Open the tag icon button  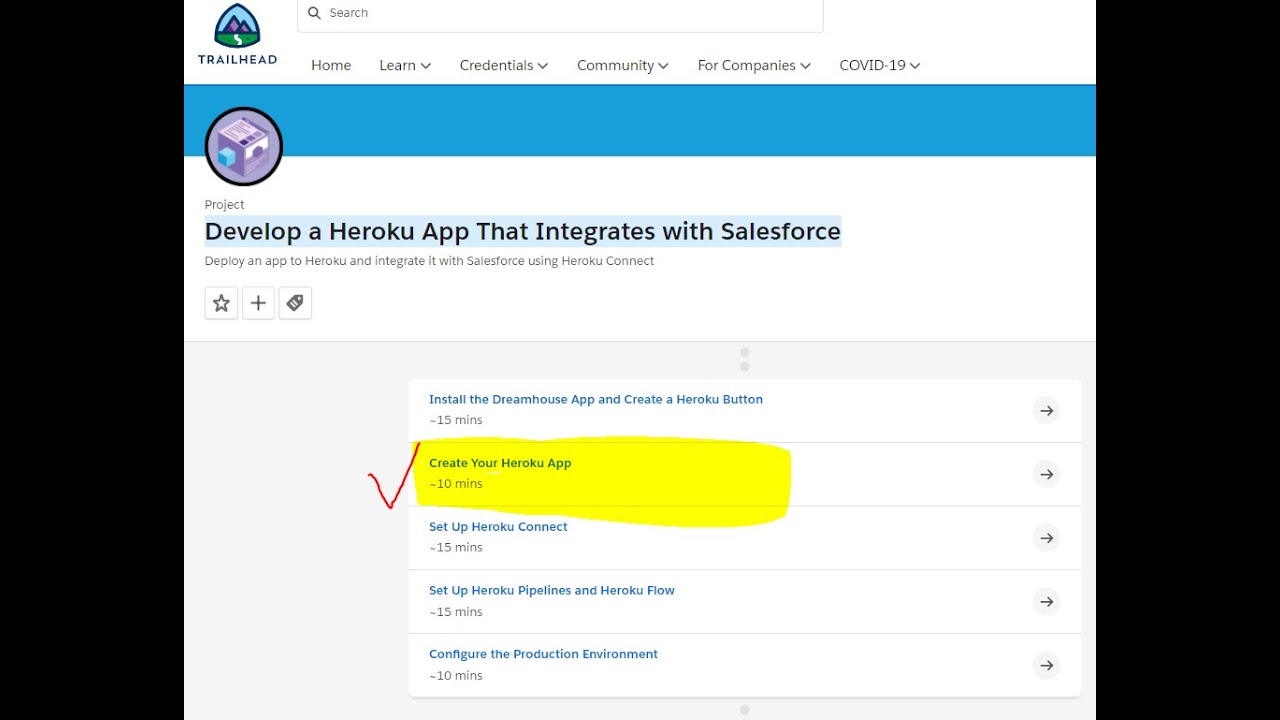(x=295, y=303)
